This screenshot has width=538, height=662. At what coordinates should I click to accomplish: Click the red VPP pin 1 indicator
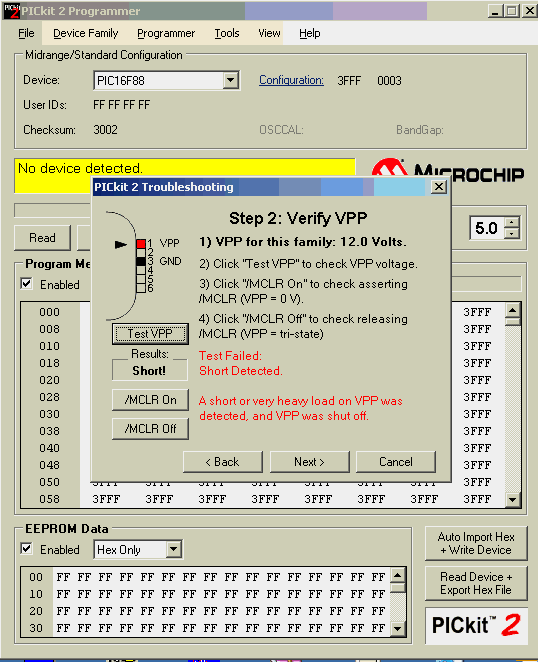click(141, 244)
